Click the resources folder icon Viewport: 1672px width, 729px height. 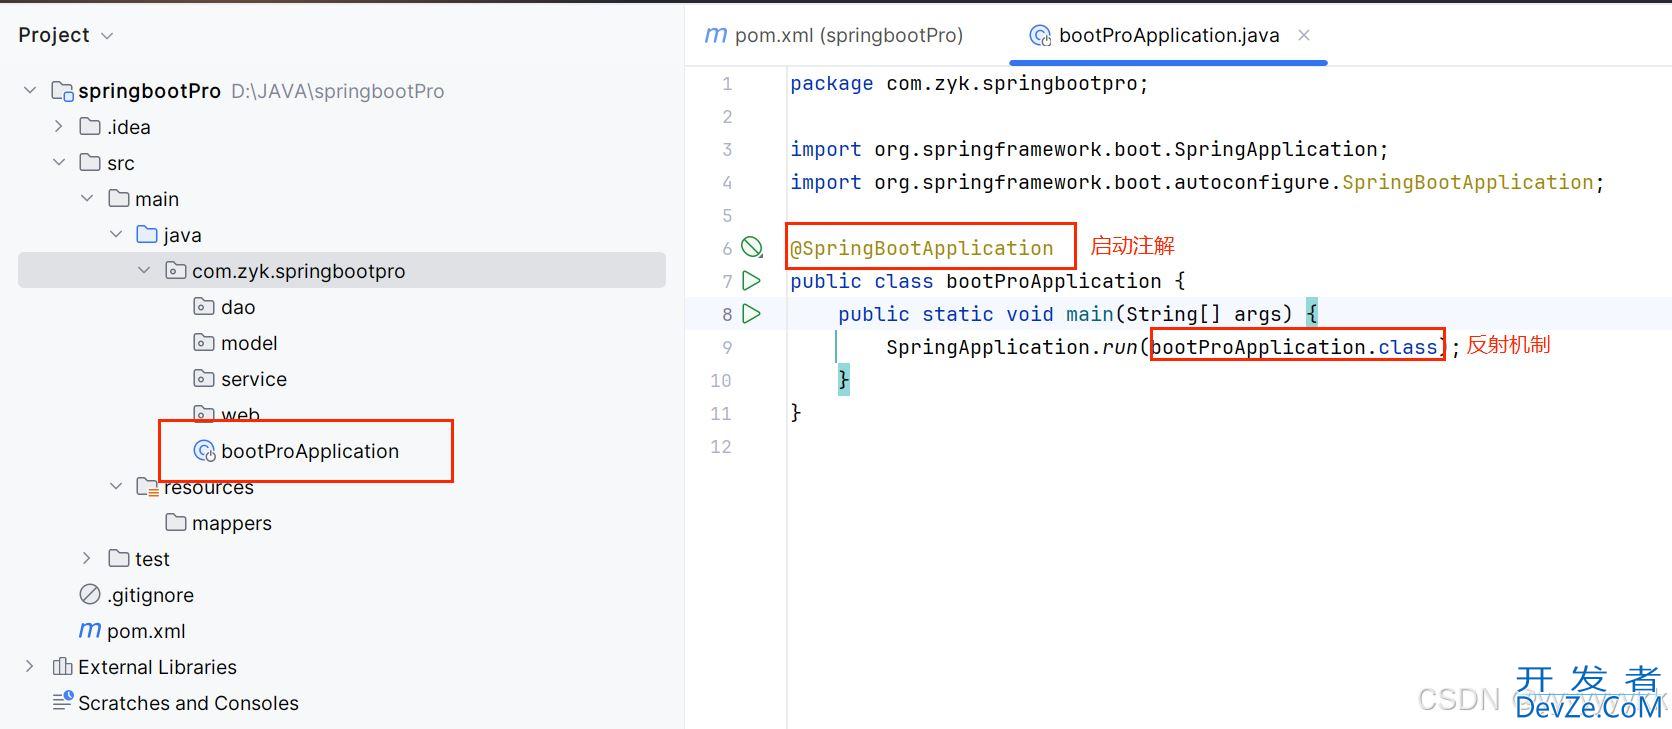(x=147, y=487)
